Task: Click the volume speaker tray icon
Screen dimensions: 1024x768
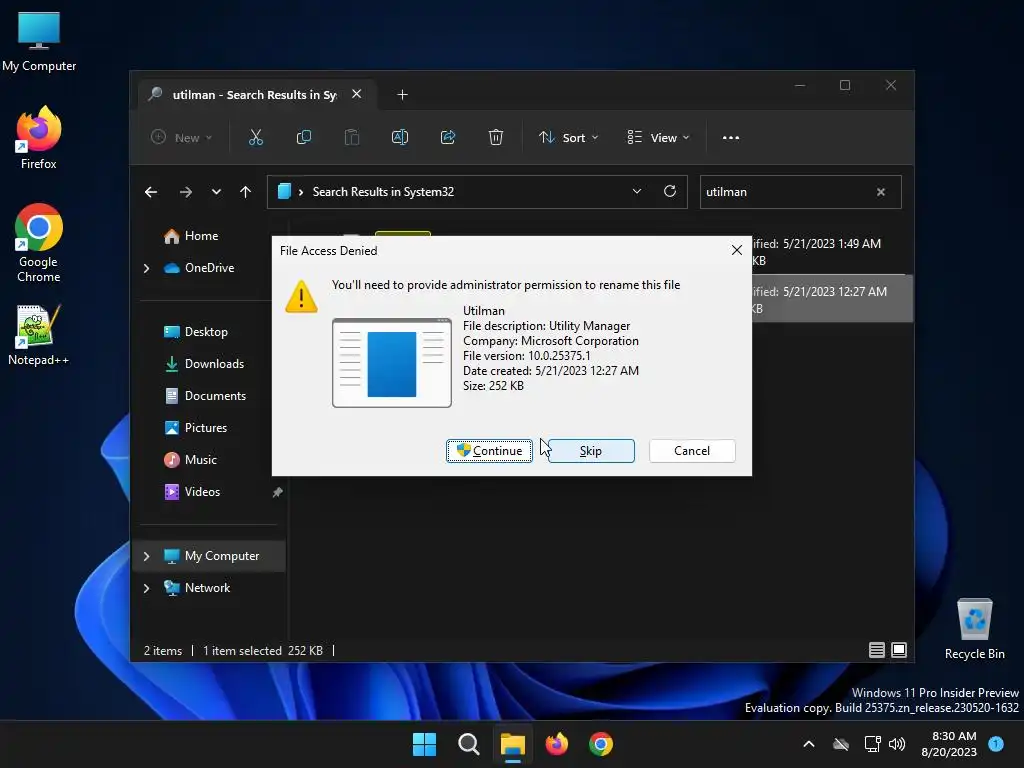Action: pos(897,744)
